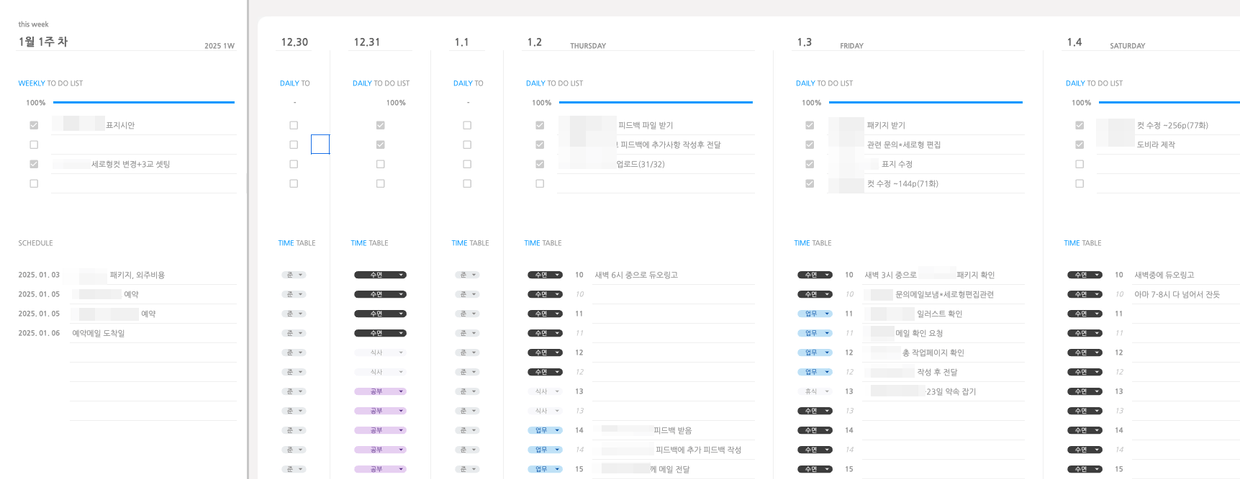Viewport: 1240px width, 479px height.
Task: Click the 2025. 01. 03 패키지, 외주비용 schedule entry
Action: [x=137, y=275]
